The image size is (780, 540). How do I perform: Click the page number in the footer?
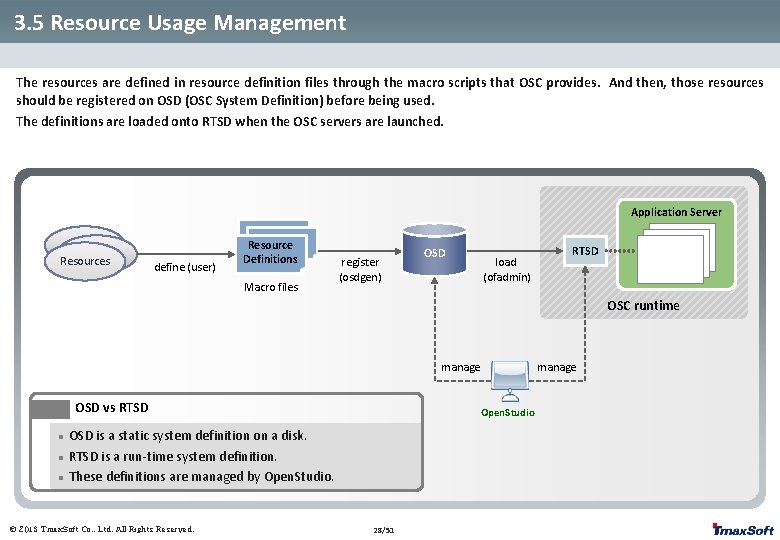(384, 531)
